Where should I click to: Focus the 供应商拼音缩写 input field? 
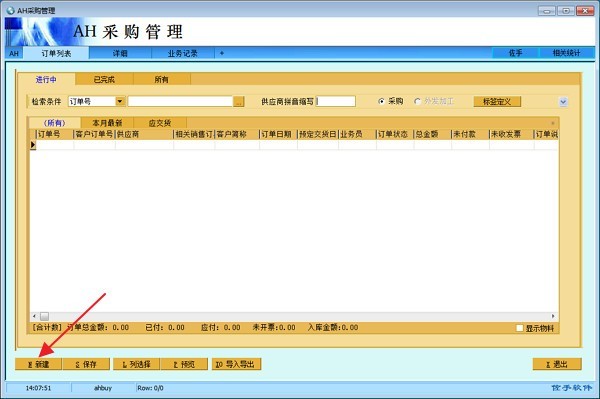pos(336,101)
